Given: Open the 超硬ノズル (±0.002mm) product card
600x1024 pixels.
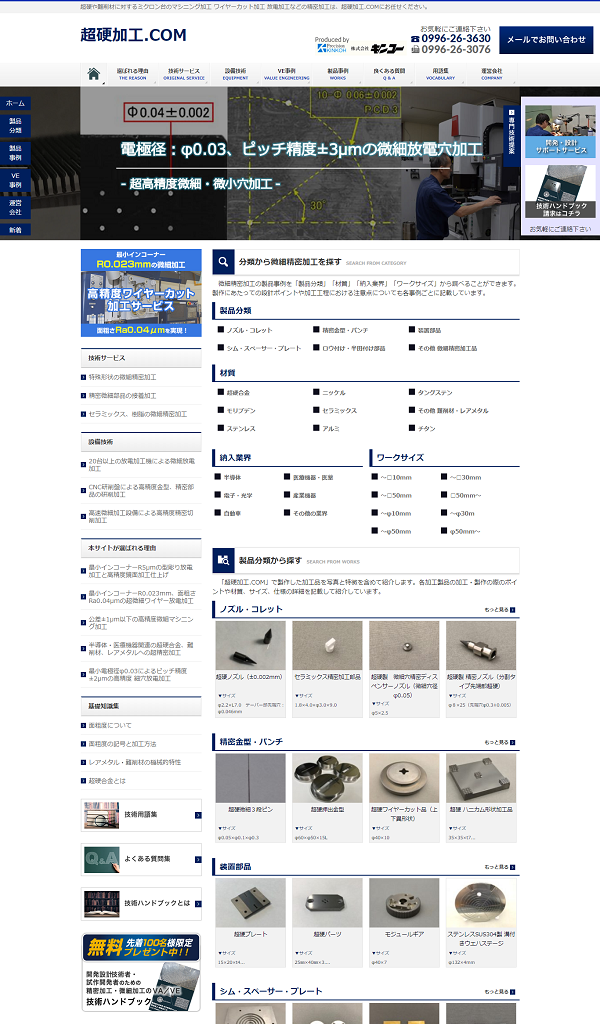Looking at the screenshot, I should pos(250,669).
